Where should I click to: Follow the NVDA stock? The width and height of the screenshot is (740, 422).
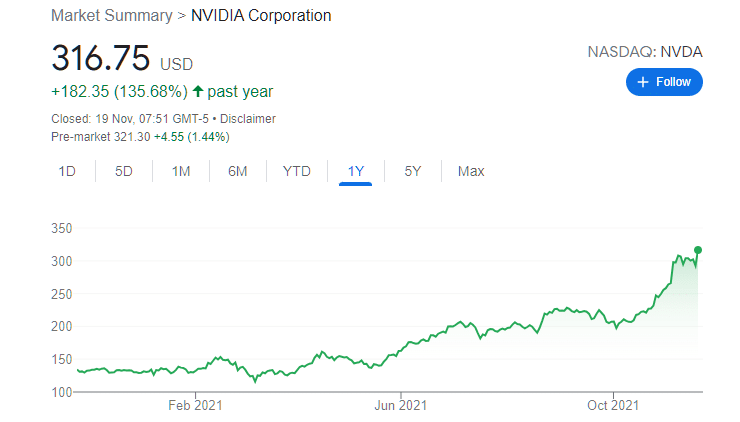click(664, 82)
